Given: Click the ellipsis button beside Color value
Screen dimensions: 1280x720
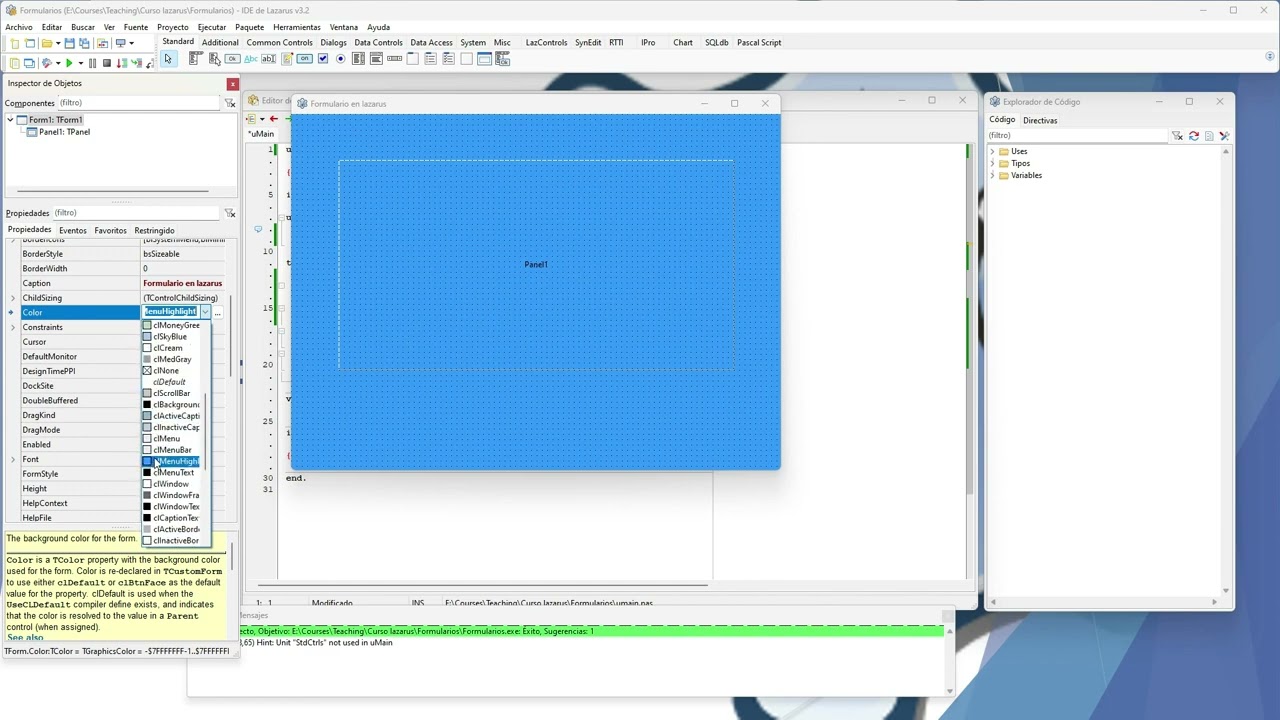Looking at the screenshot, I should 217,312.
